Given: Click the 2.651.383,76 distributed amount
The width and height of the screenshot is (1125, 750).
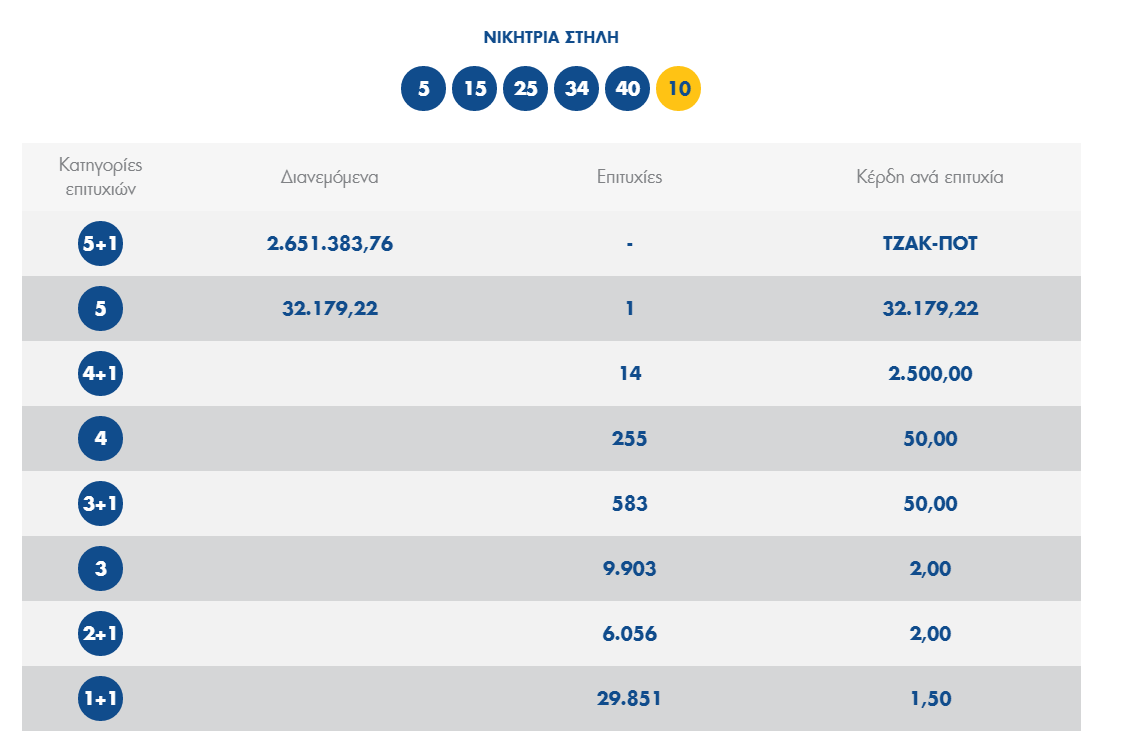Looking at the screenshot, I should (x=329, y=244).
